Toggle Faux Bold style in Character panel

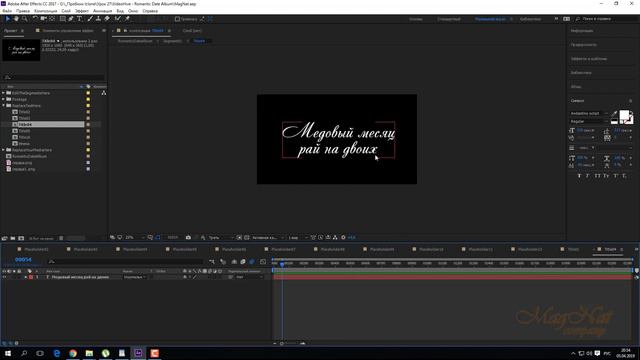pos(579,176)
